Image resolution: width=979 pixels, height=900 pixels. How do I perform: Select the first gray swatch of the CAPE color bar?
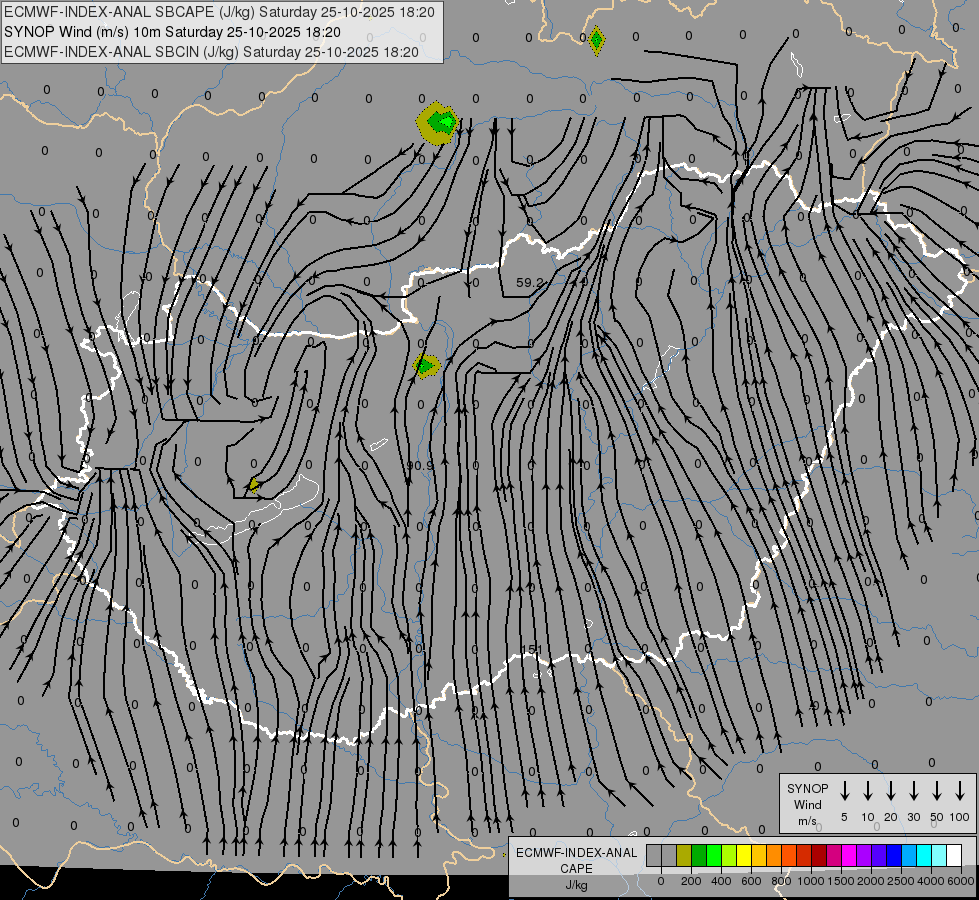(654, 855)
